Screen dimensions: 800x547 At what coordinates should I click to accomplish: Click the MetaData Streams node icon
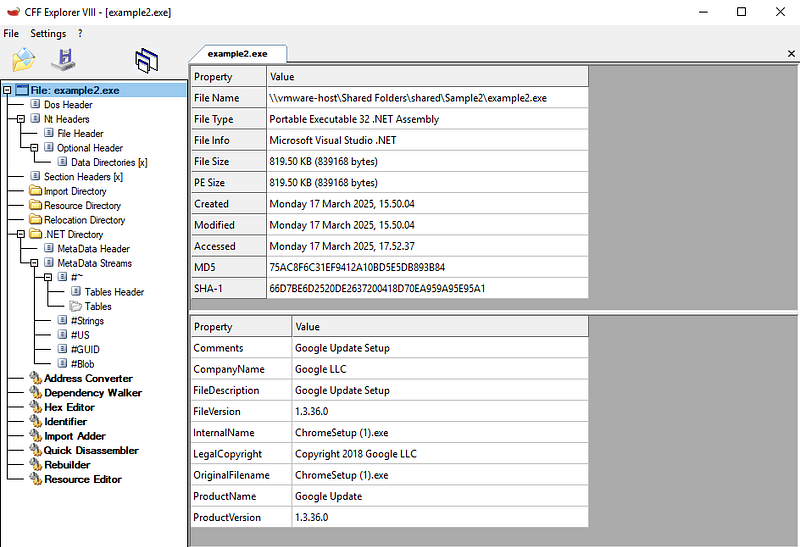[x=49, y=262]
